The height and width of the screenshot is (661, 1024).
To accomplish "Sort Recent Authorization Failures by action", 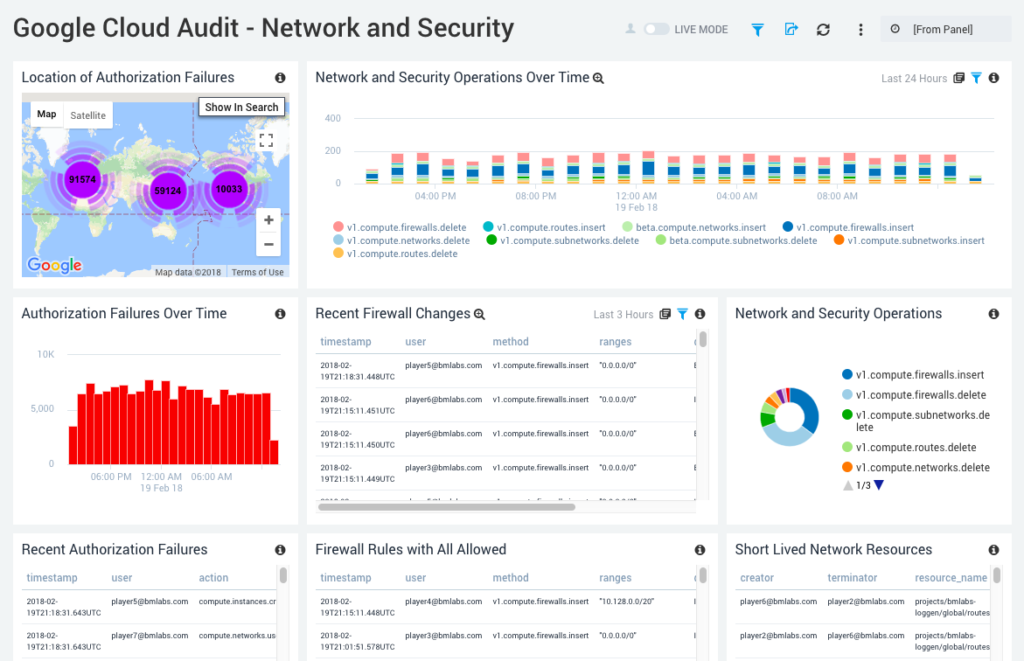I will coord(214,578).
